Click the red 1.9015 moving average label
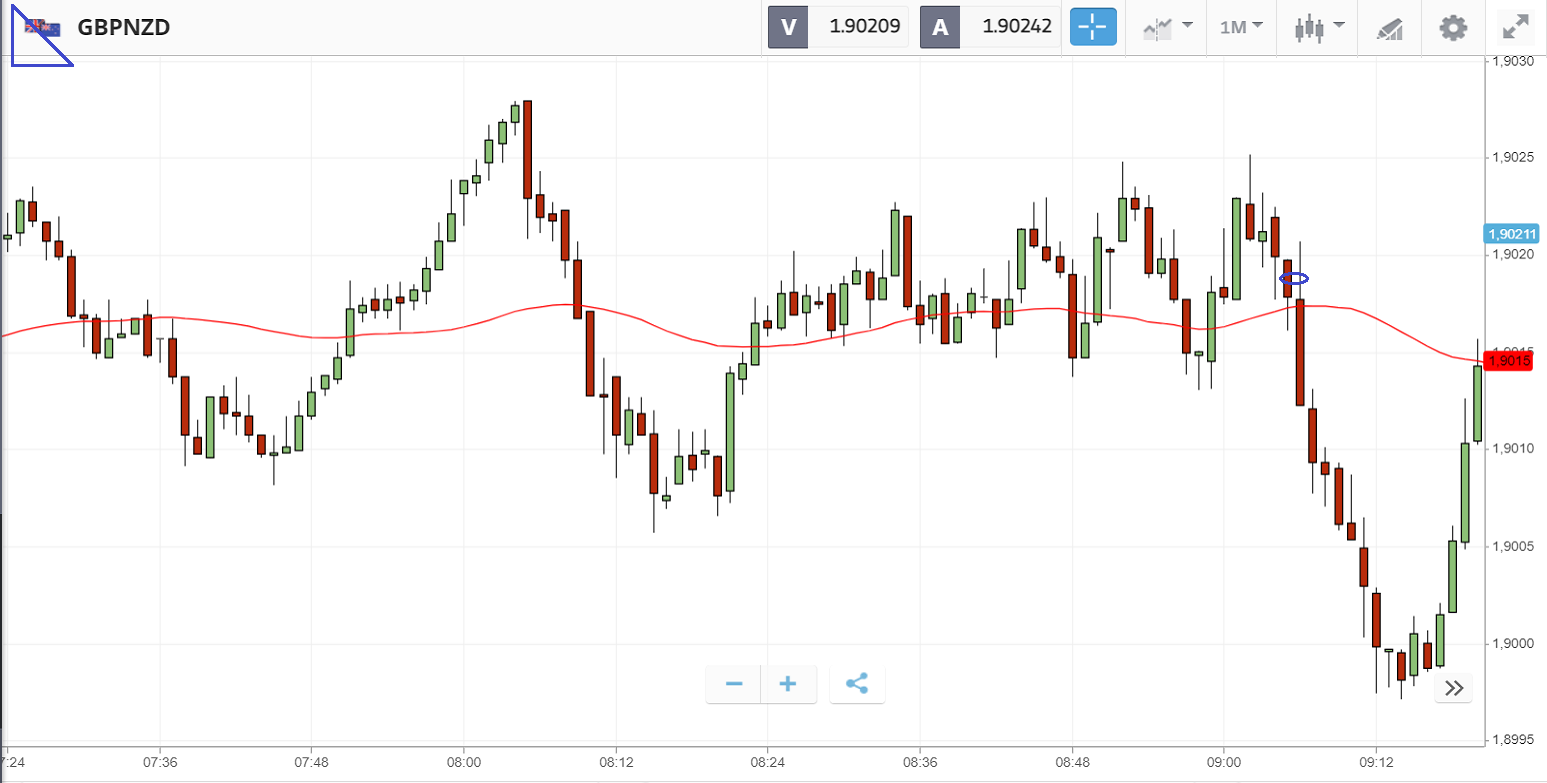The height and width of the screenshot is (783, 1547). coord(1510,360)
